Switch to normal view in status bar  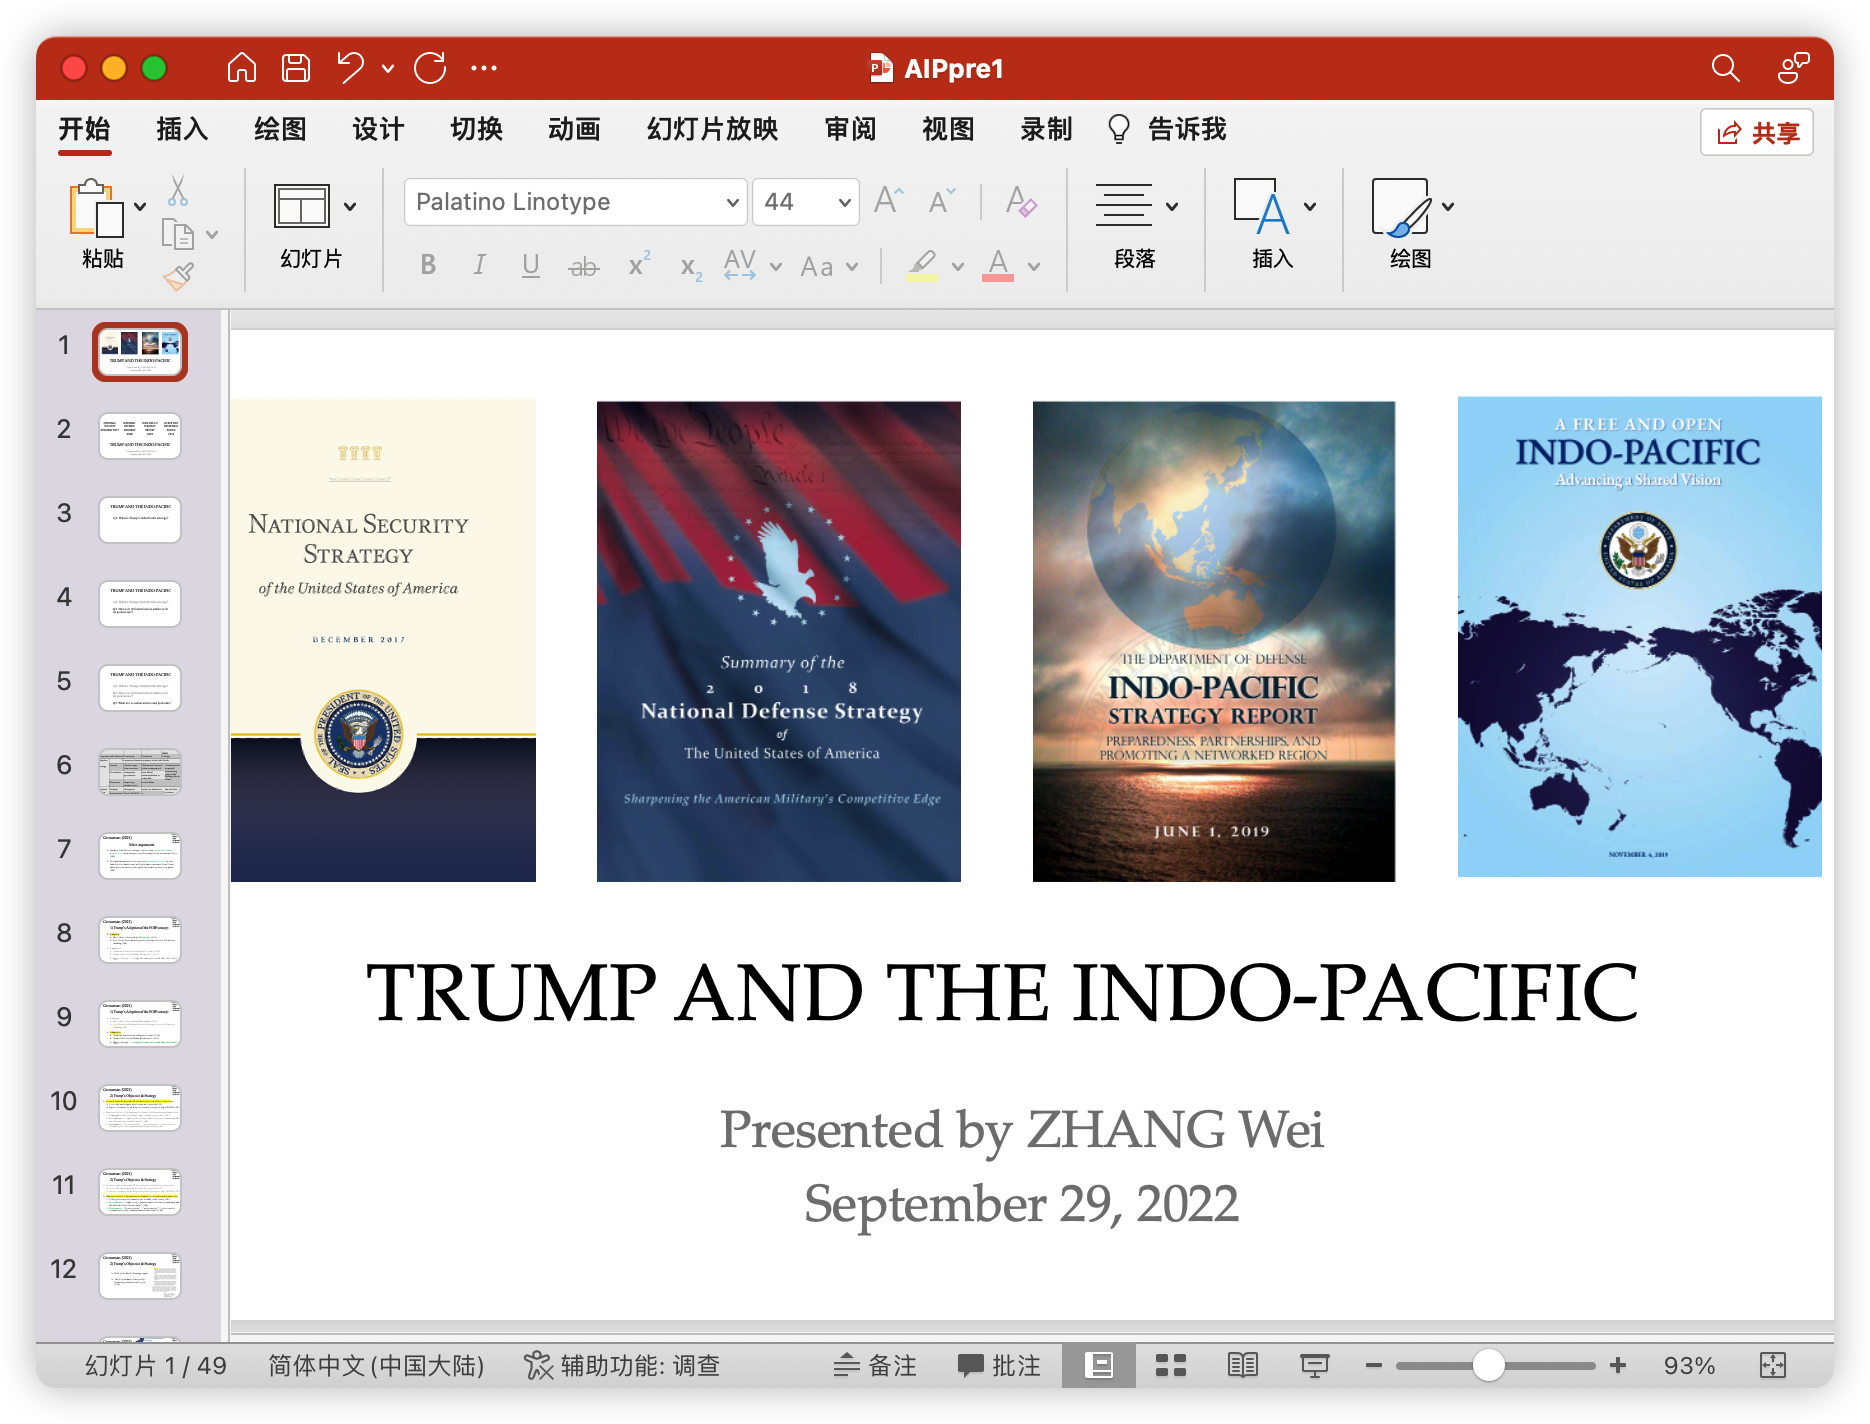1099,1365
